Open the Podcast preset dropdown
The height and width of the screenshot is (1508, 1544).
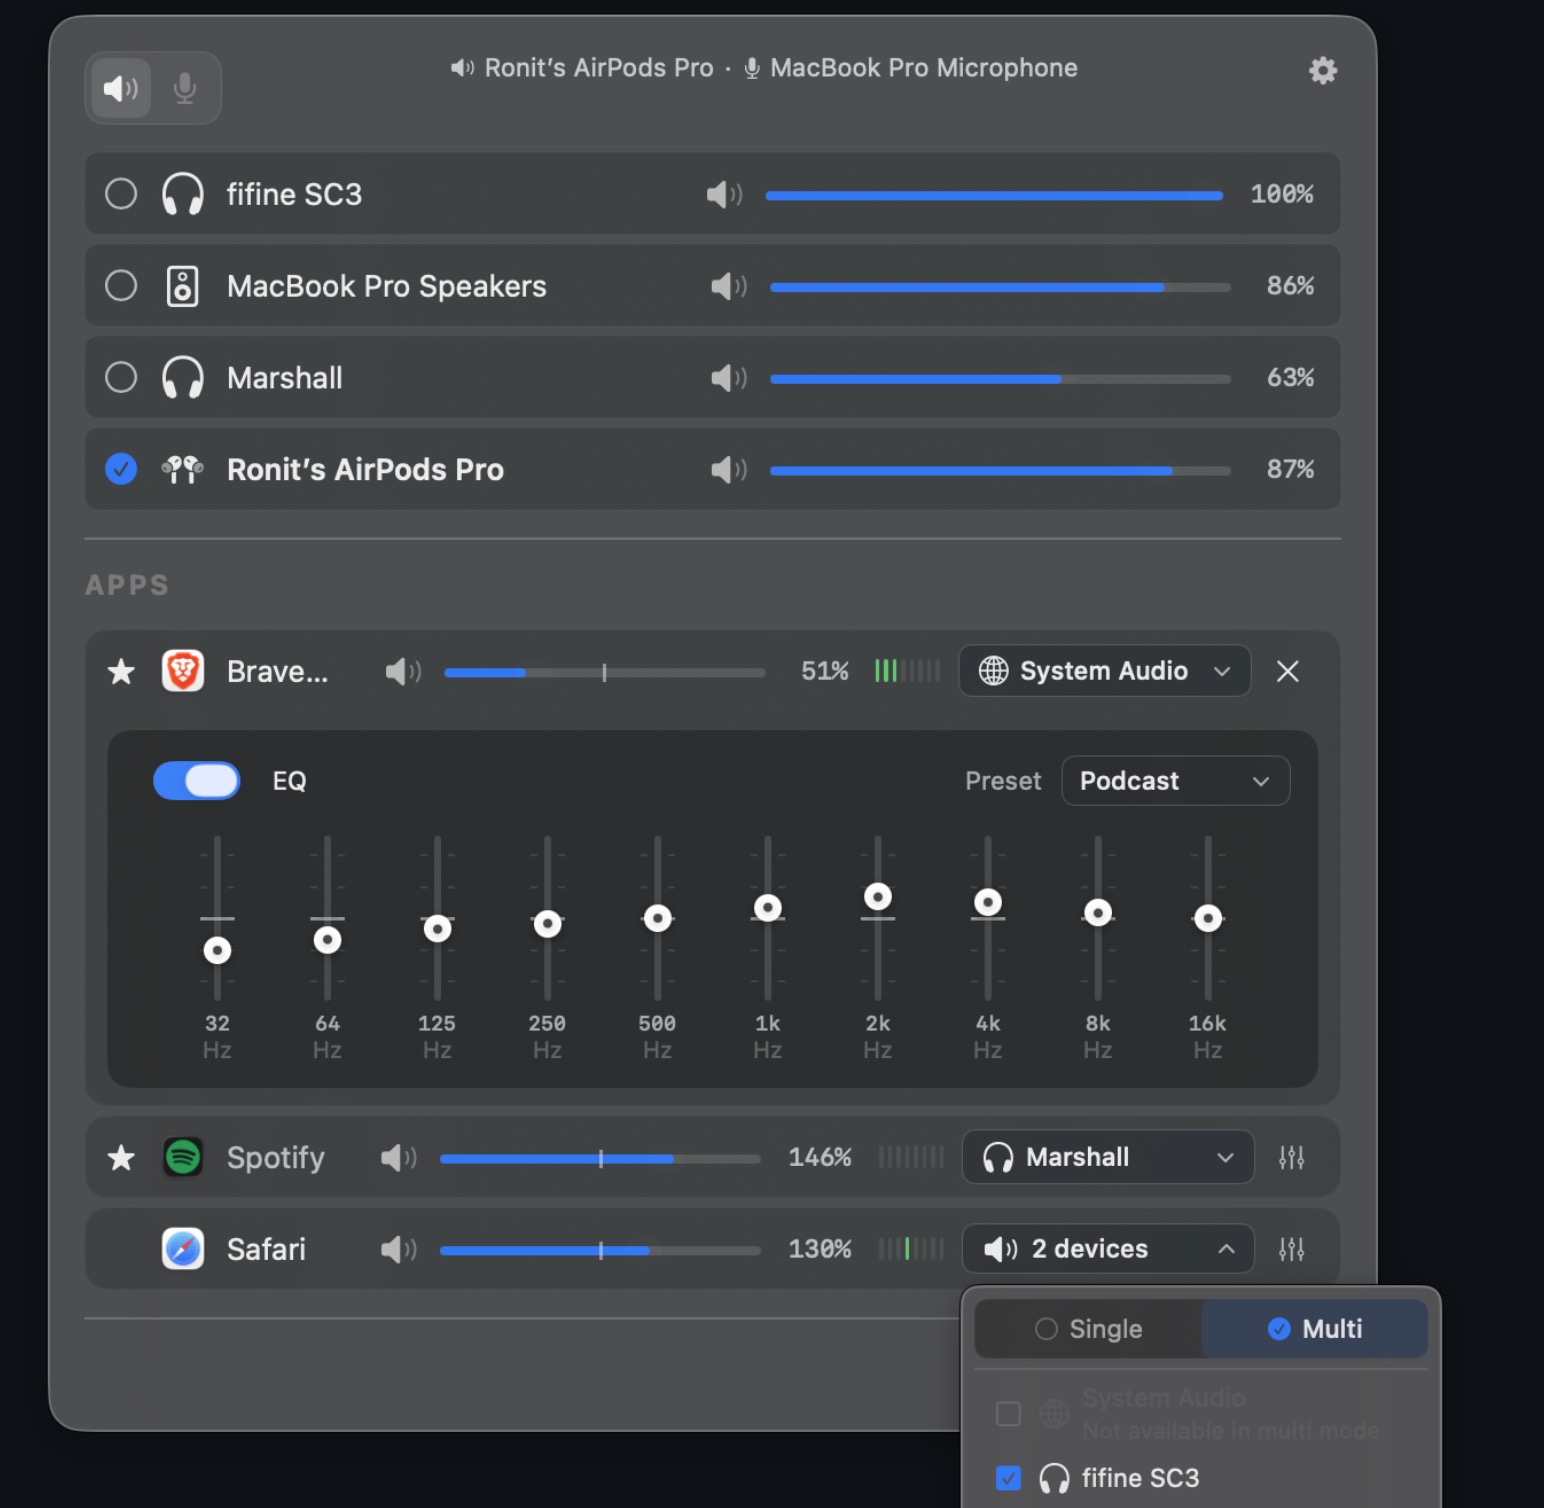(1175, 781)
